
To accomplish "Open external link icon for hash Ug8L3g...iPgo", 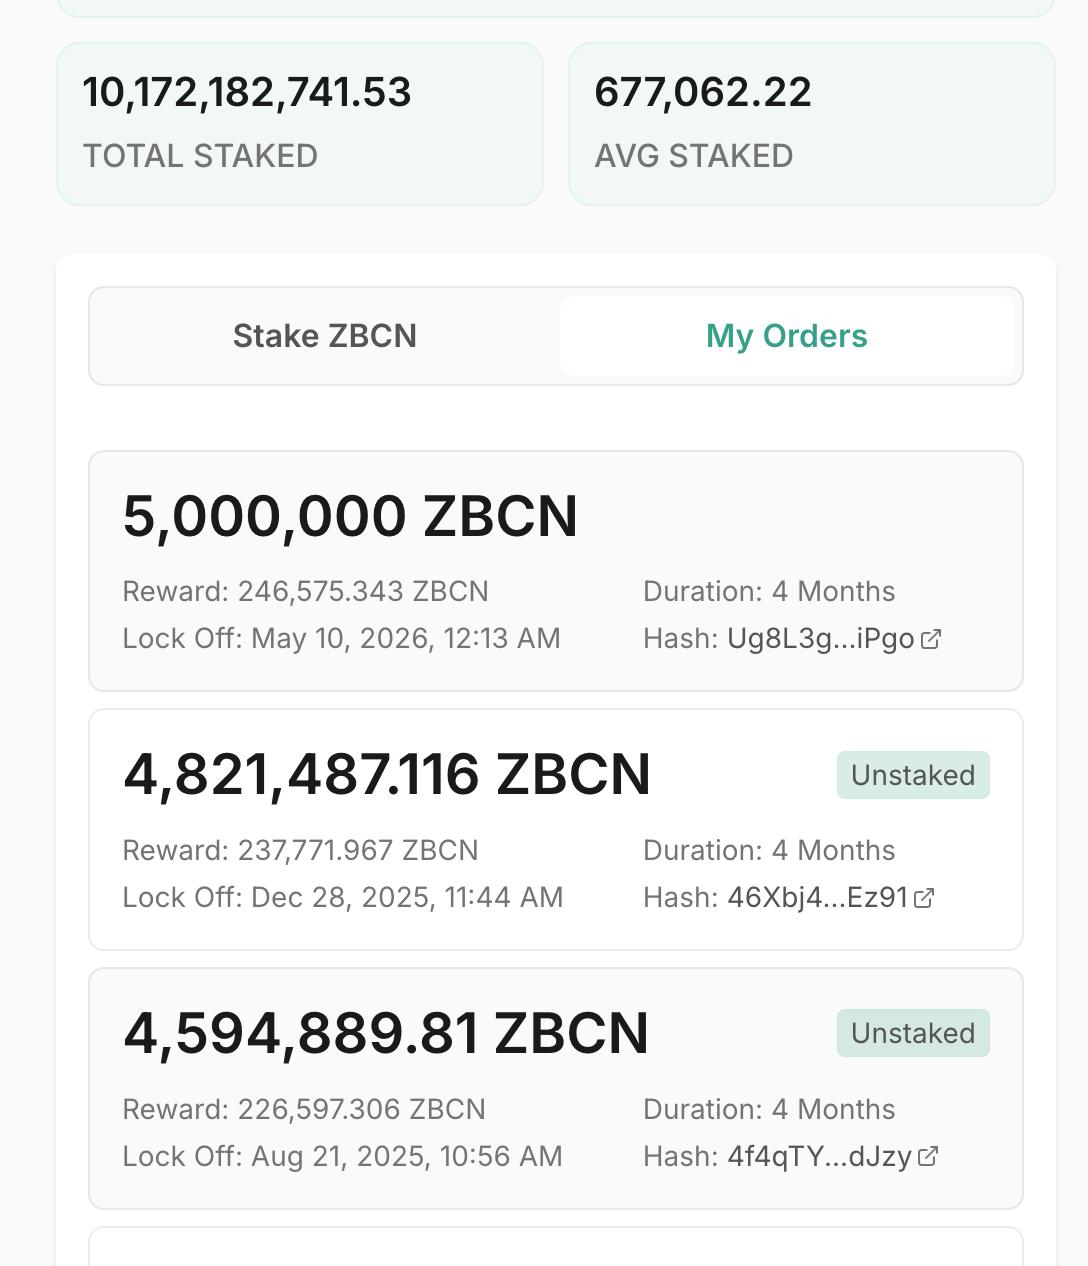I will (x=931, y=639).
